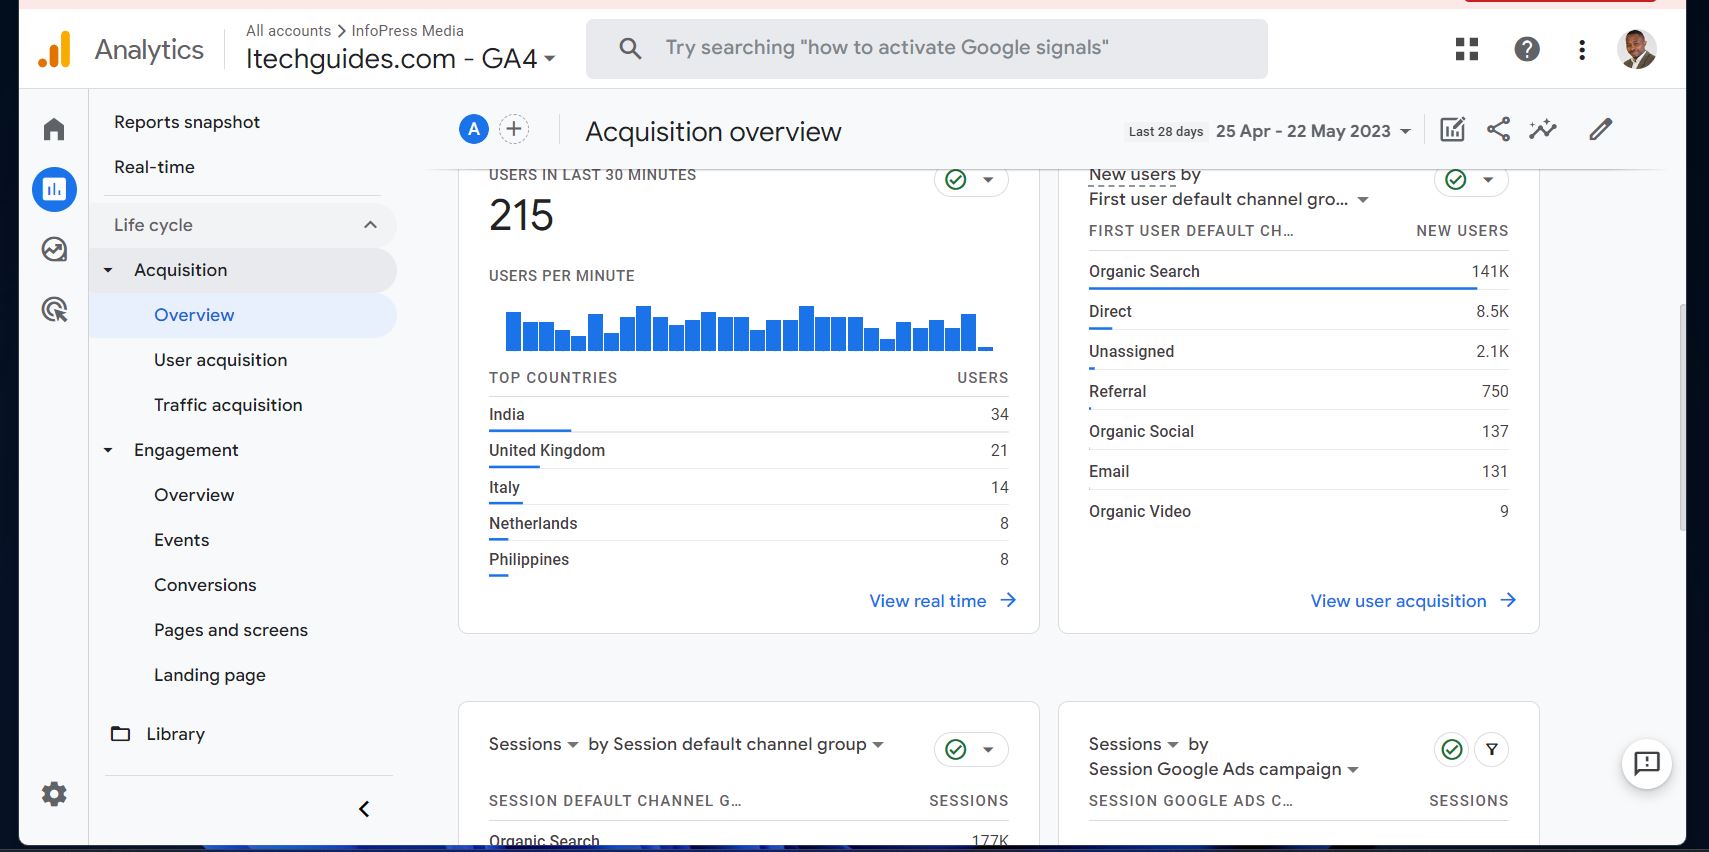This screenshot has height=852, width=1709.
Task: Open the First user default channel group dropdown
Action: pos(1228,199)
